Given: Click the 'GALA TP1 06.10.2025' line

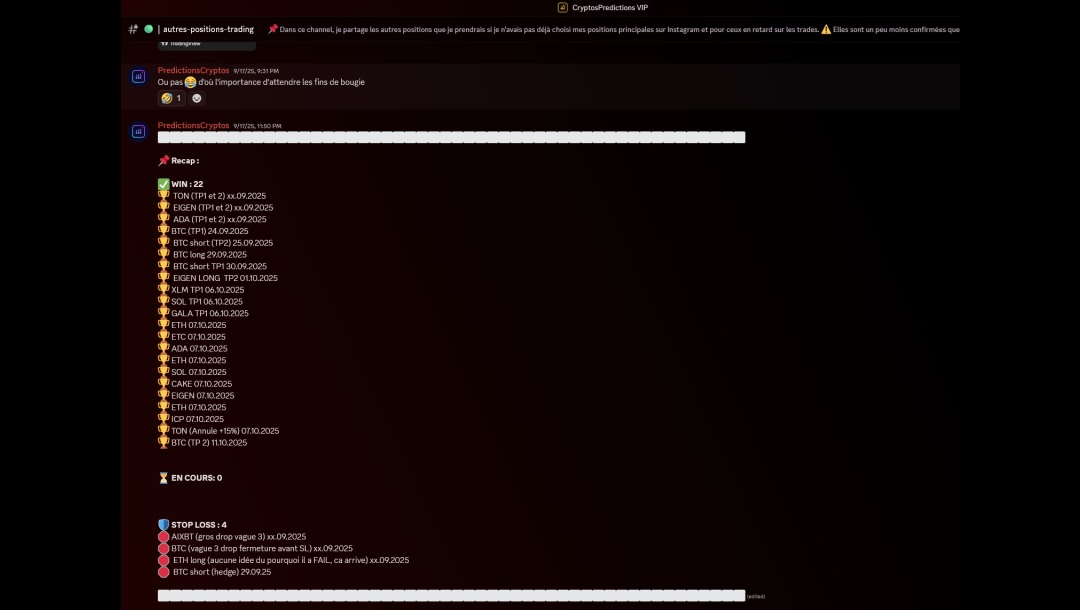Looking at the screenshot, I should (x=210, y=313).
